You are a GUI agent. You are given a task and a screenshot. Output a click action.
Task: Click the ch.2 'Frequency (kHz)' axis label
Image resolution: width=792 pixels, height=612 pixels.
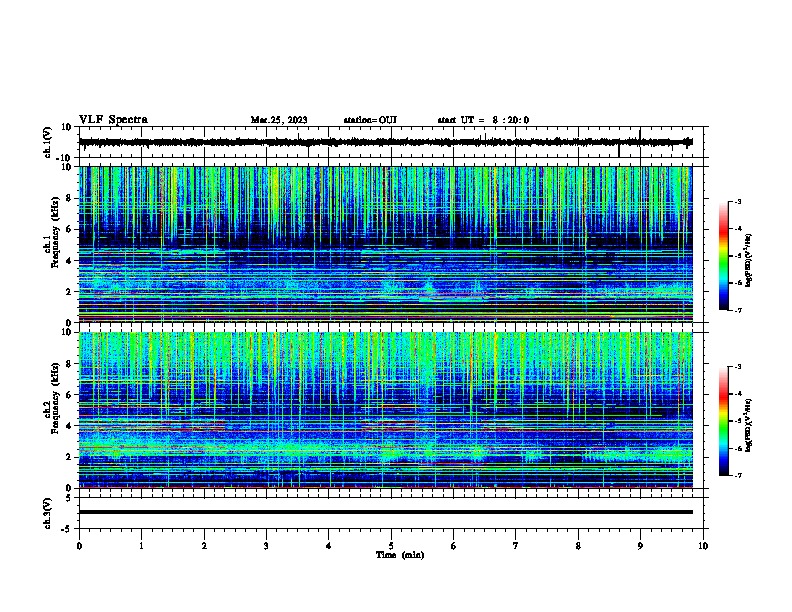[x=55, y=398]
